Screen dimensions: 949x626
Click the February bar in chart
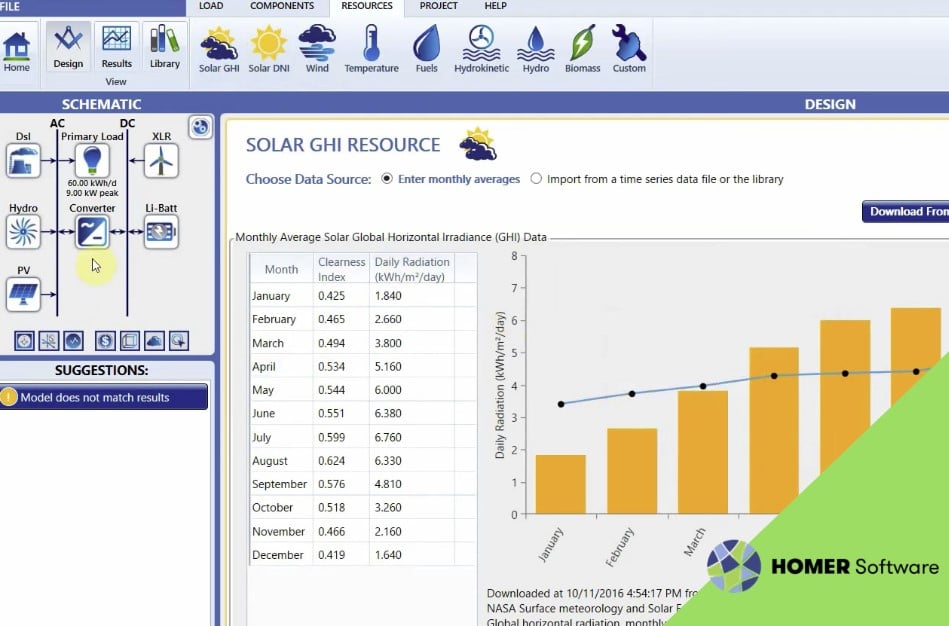632,471
